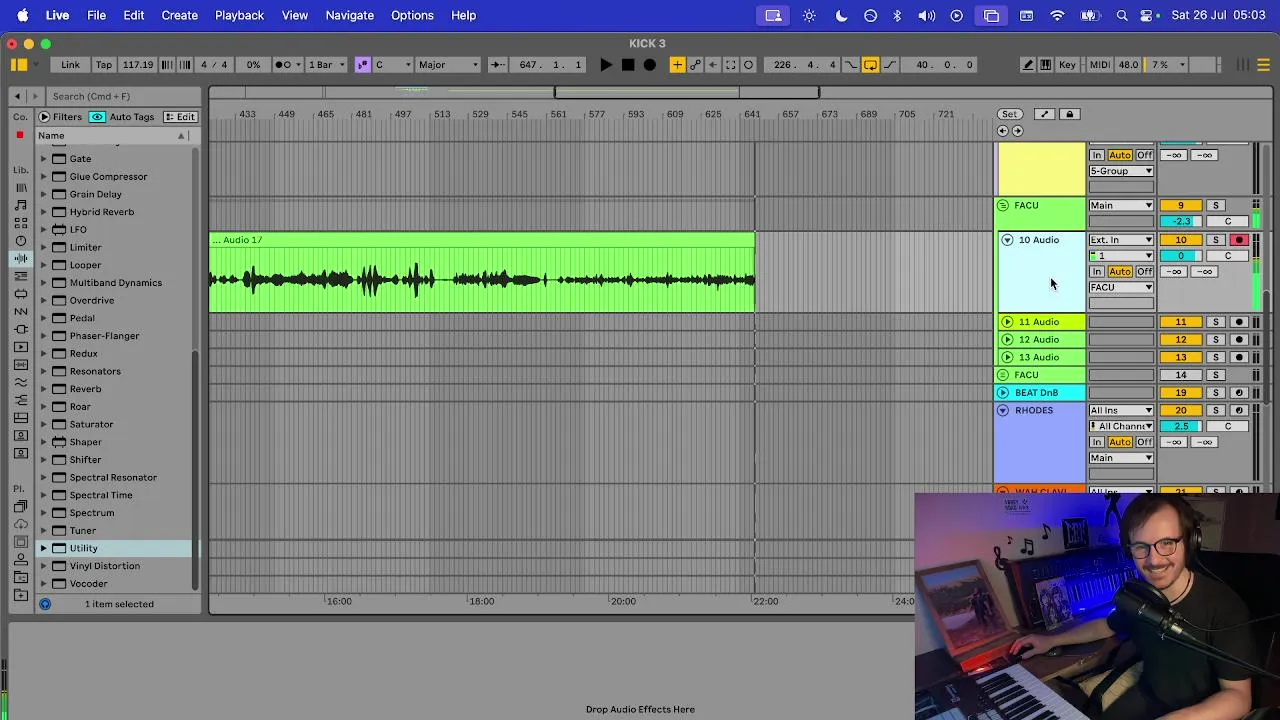Adjust the 10 Audio volume slider
This screenshot has width=1280, height=720.
click(1181, 256)
